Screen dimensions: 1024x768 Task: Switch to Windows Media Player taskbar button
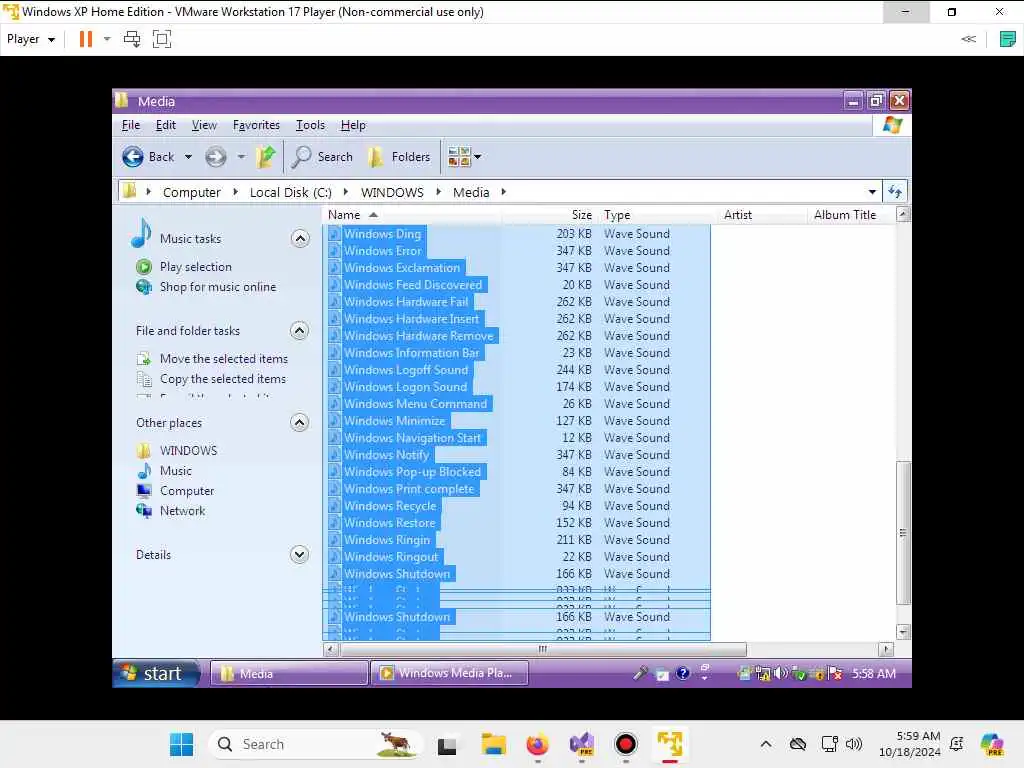(x=449, y=673)
